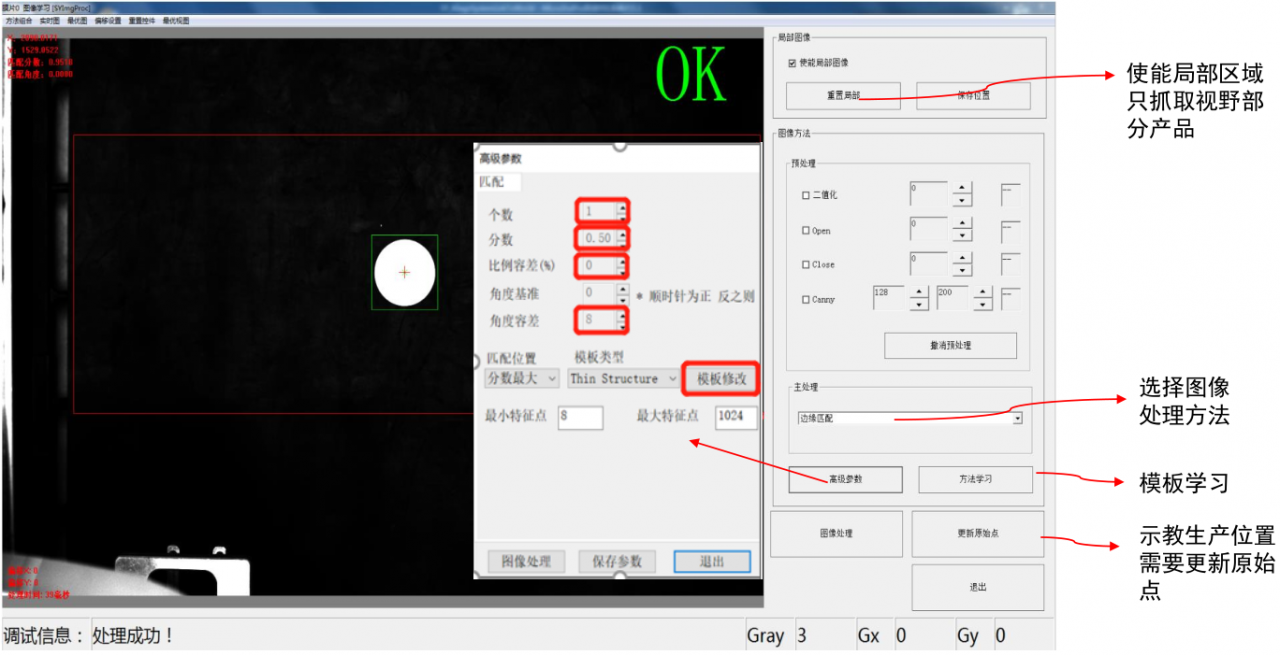Select the 实时图 menu item
This screenshot has height=655, width=1280.
(x=49, y=19)
